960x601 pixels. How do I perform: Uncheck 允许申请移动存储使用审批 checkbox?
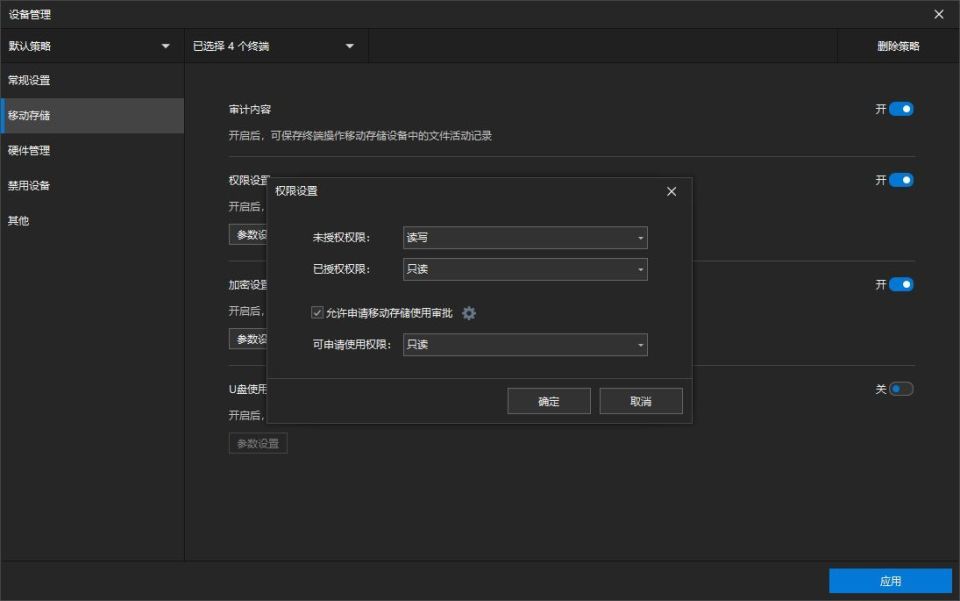click(317, 313)
